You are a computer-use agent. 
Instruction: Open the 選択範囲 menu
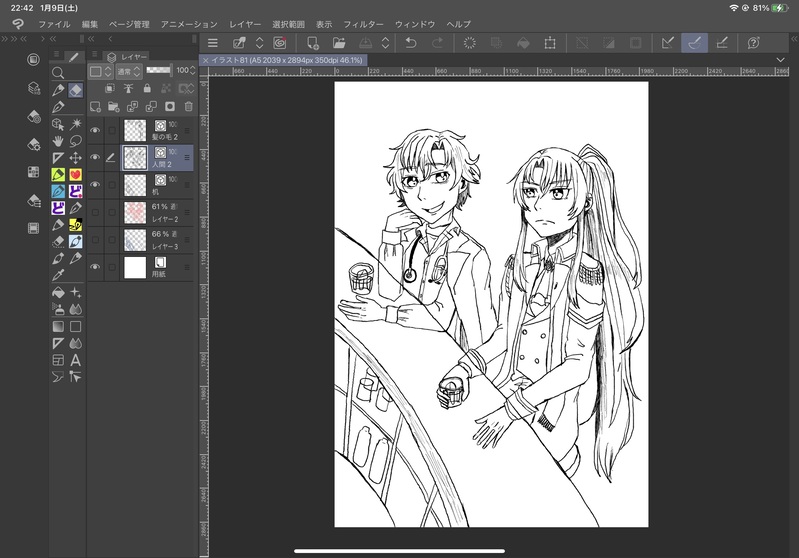click(x=288, y=24)
